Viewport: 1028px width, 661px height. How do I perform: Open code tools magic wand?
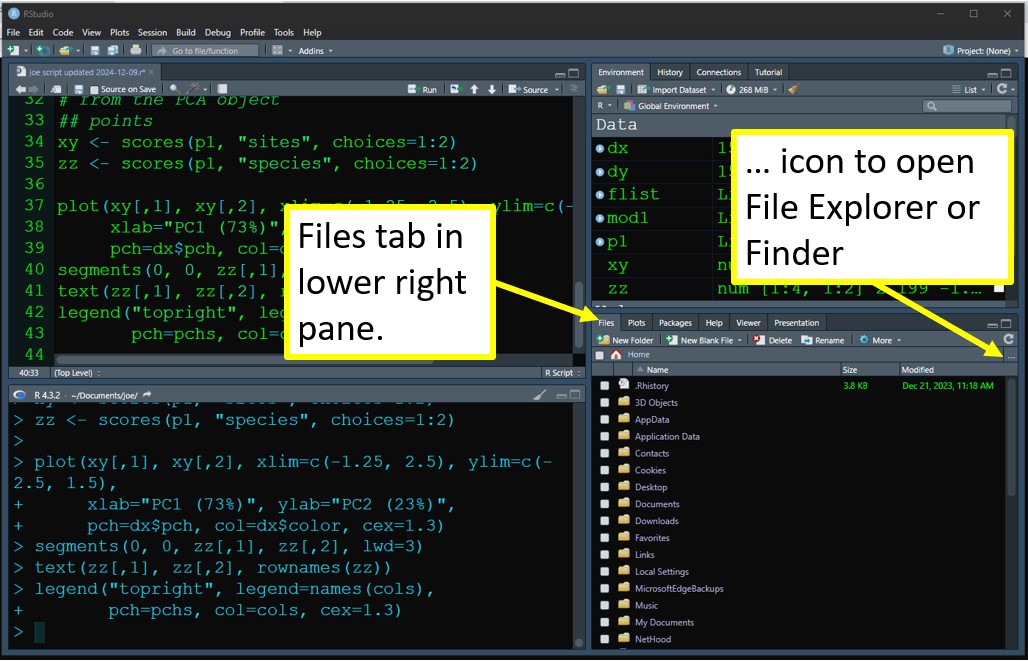pyautogui.click(x=194, y=89)
